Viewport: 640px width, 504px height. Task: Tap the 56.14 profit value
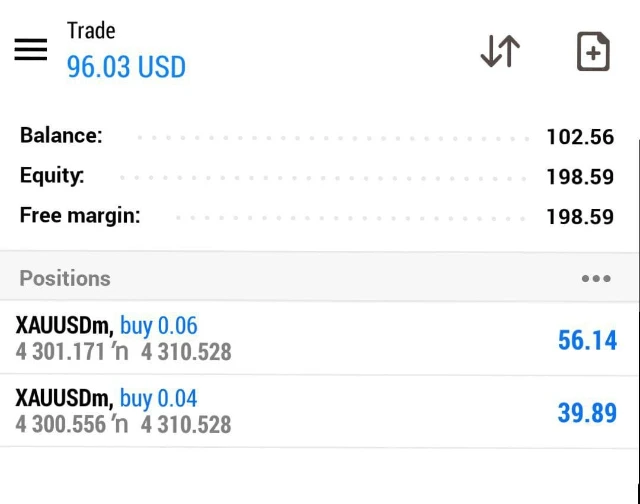click(x=587, y=340)
